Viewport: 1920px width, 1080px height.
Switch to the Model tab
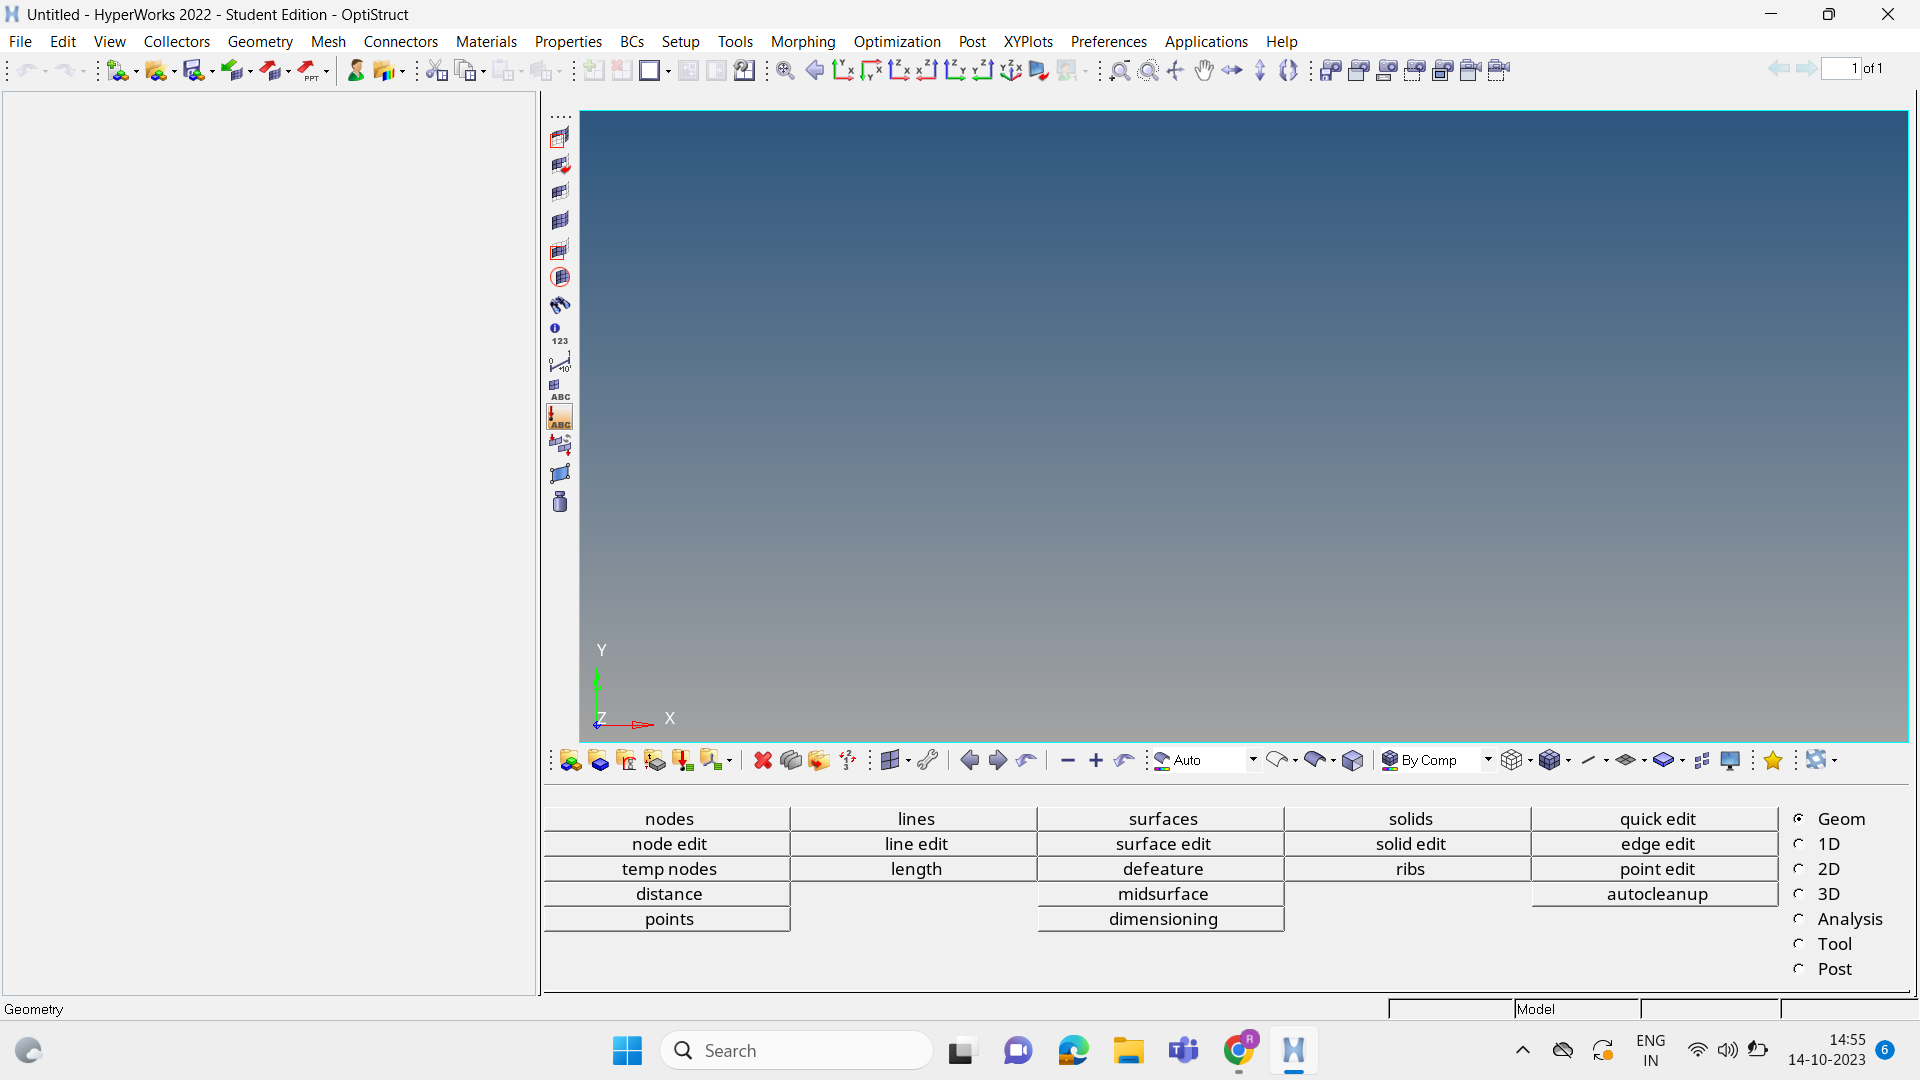point(1537,1009)
